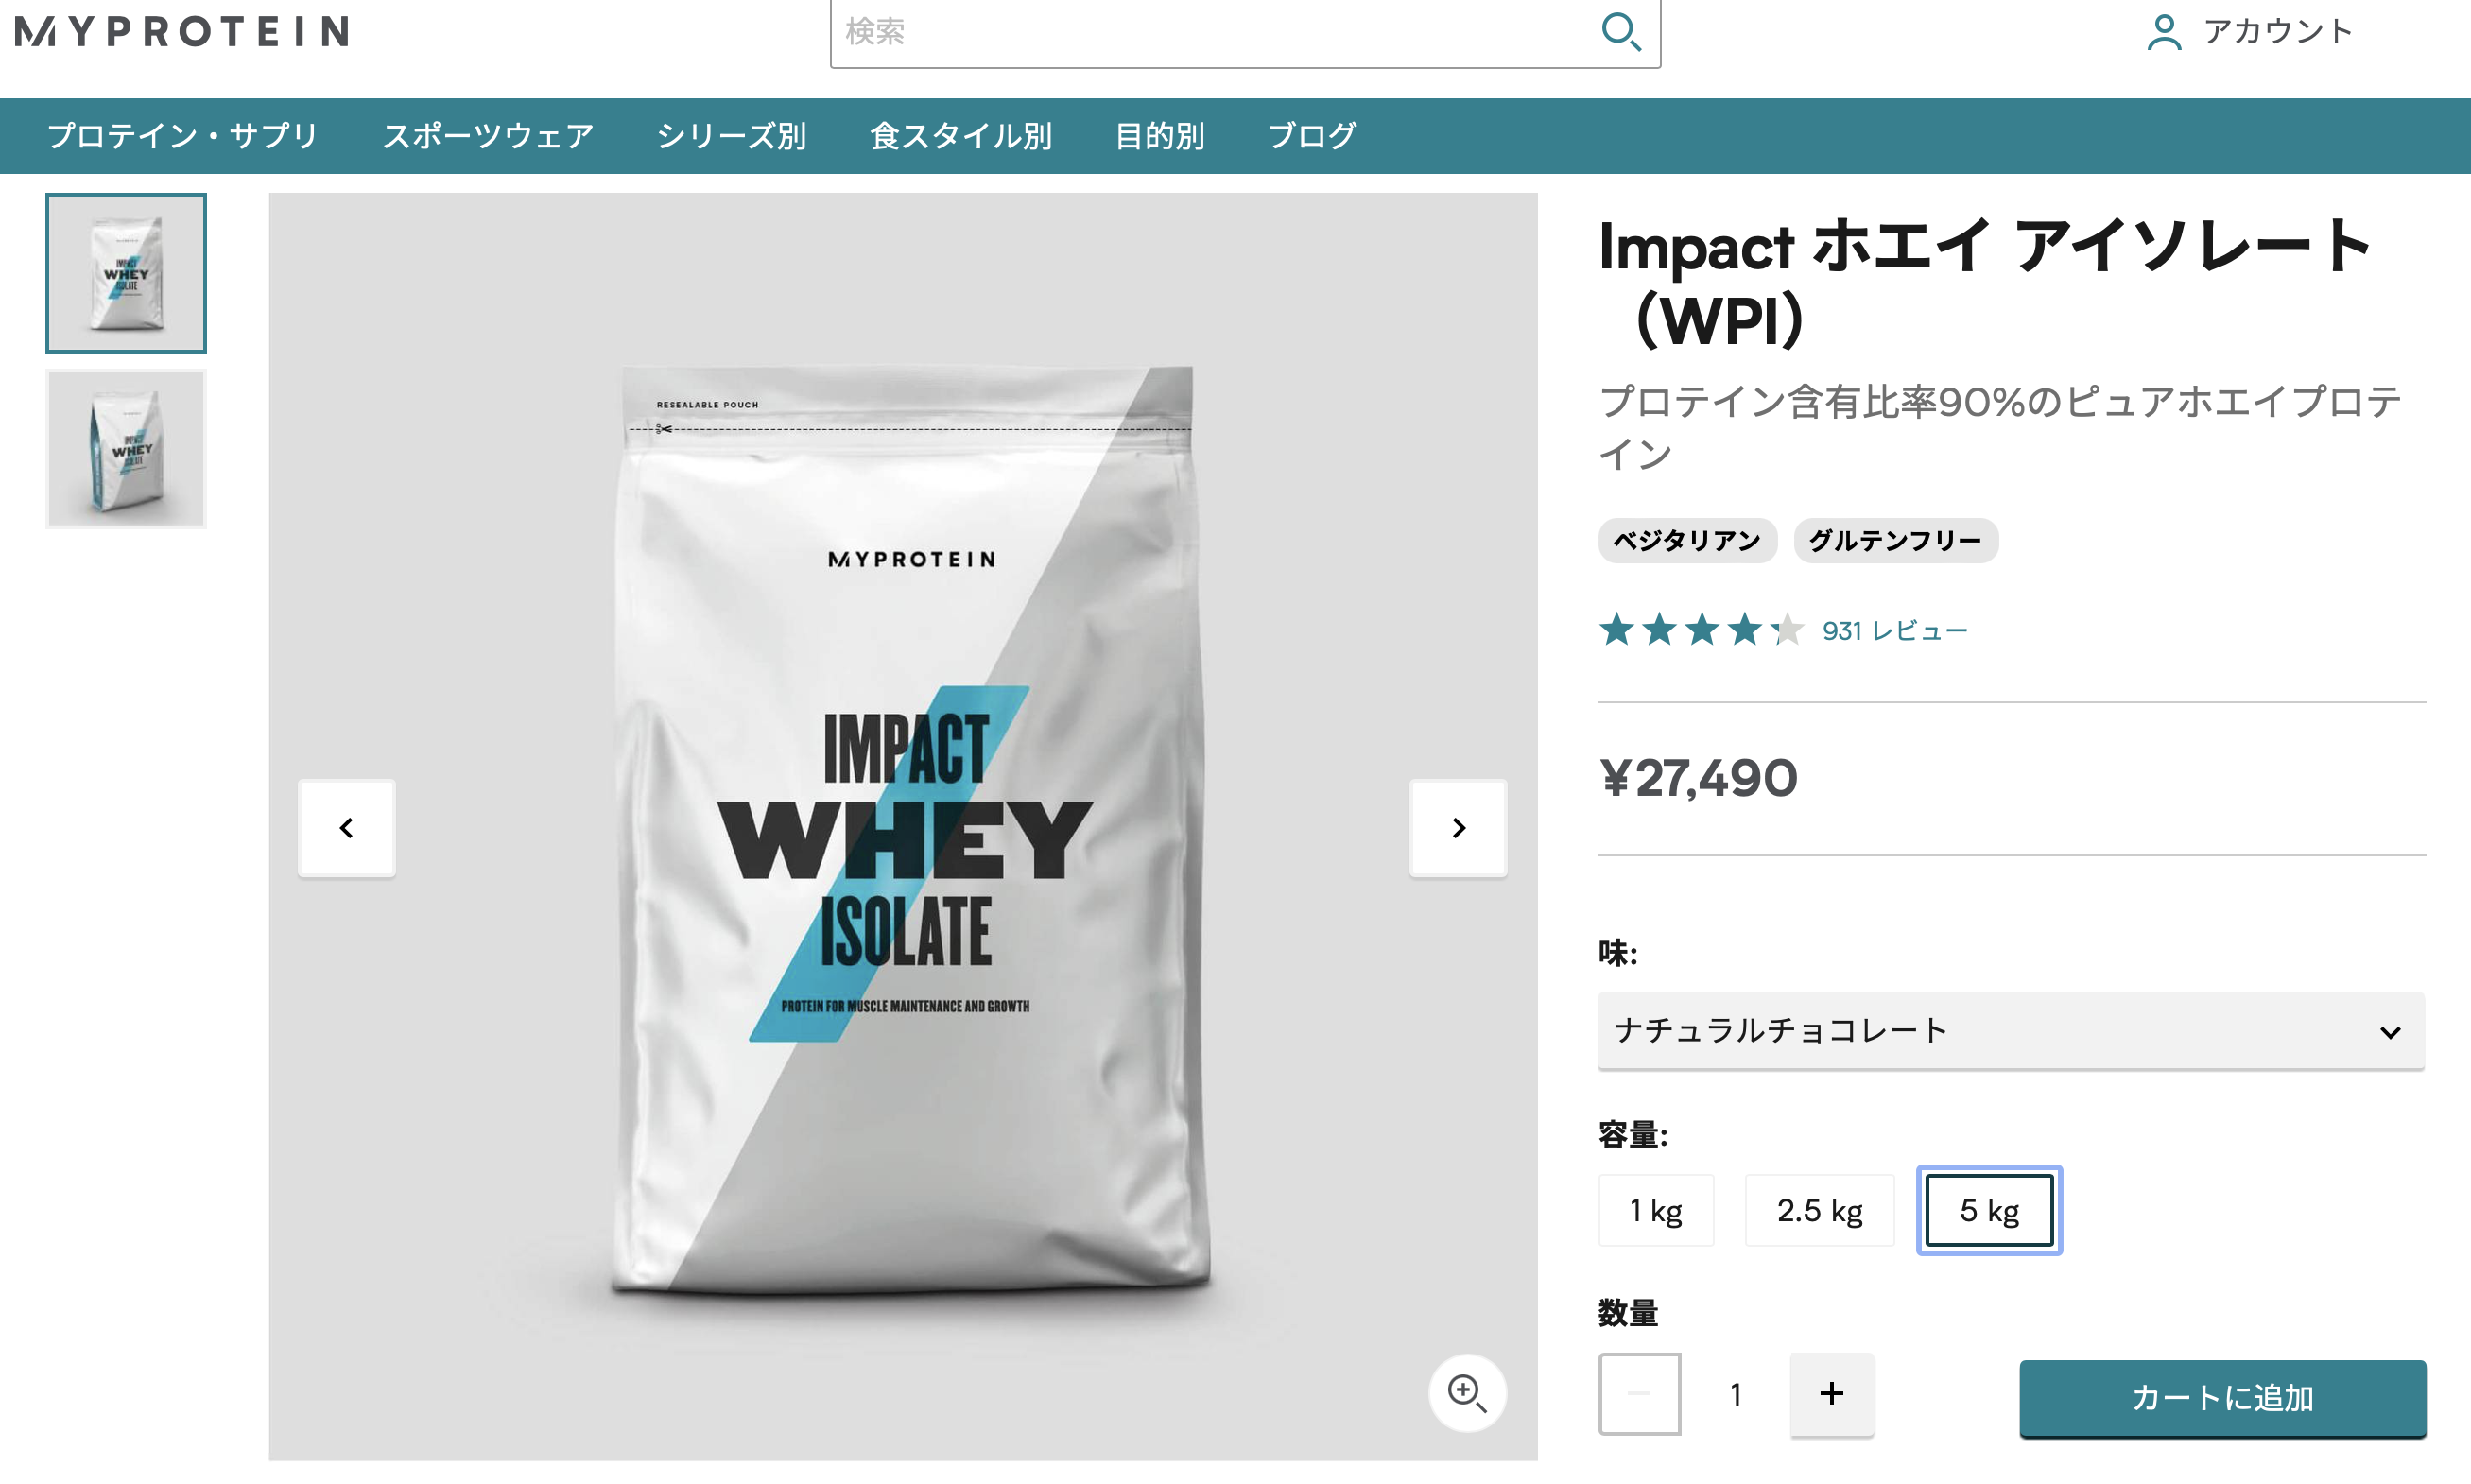The width and height of the screenshot is (2471, 1484).
Task: Open プロテイン・サプリ navigation menu
Action: pyautogui.click(x=183, y=136)
